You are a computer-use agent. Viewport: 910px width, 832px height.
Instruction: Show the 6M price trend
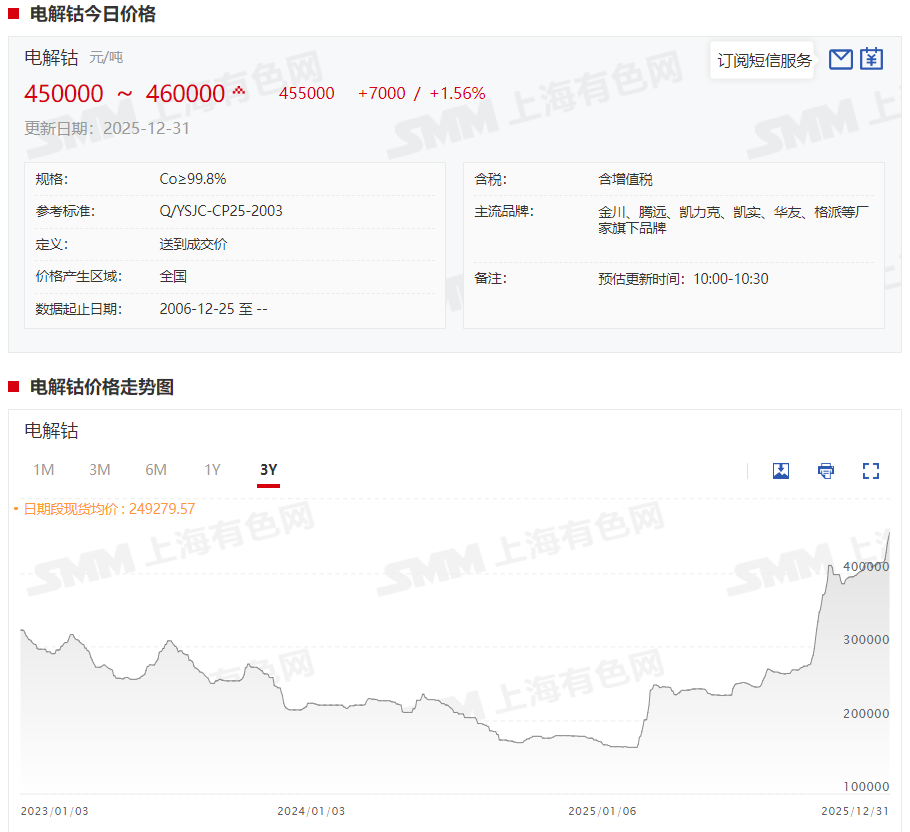pos(155,470)
